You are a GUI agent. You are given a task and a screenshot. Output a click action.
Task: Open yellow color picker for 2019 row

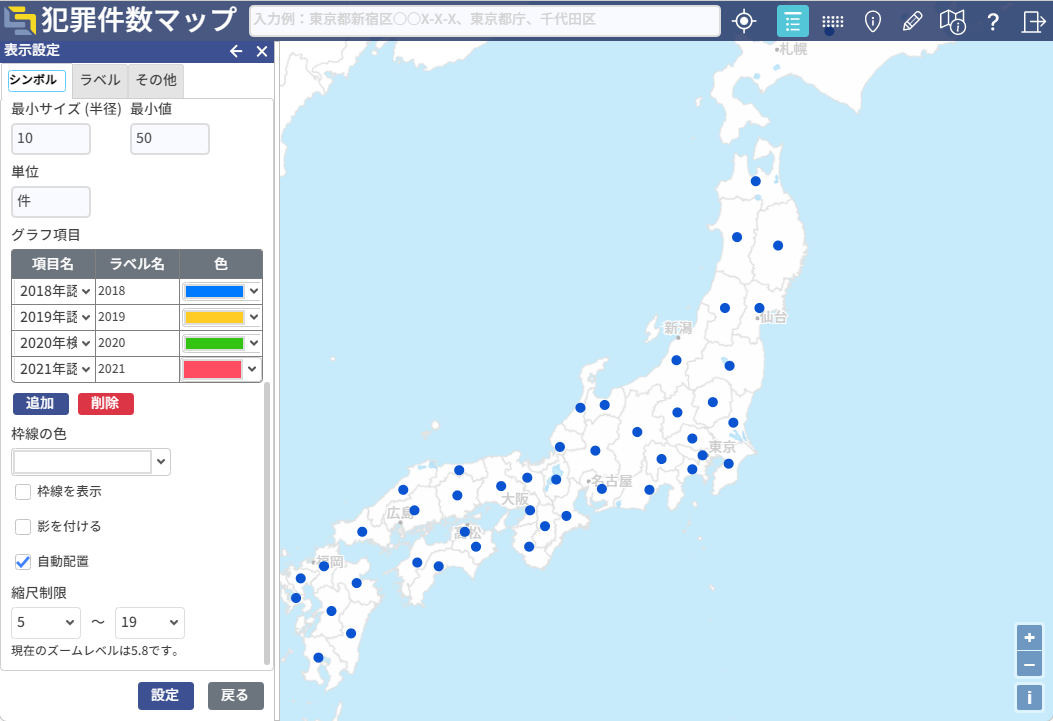(x=221, y=318)
